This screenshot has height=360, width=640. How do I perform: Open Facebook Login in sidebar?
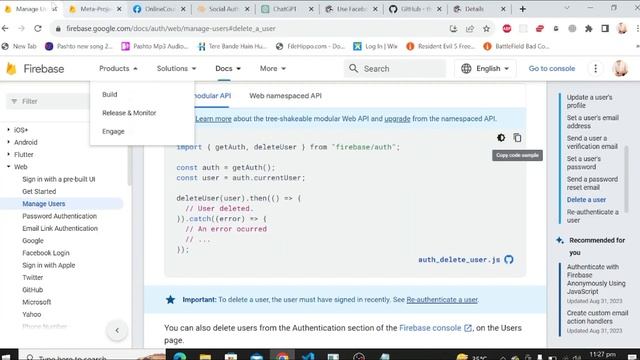tap(46, 253)
